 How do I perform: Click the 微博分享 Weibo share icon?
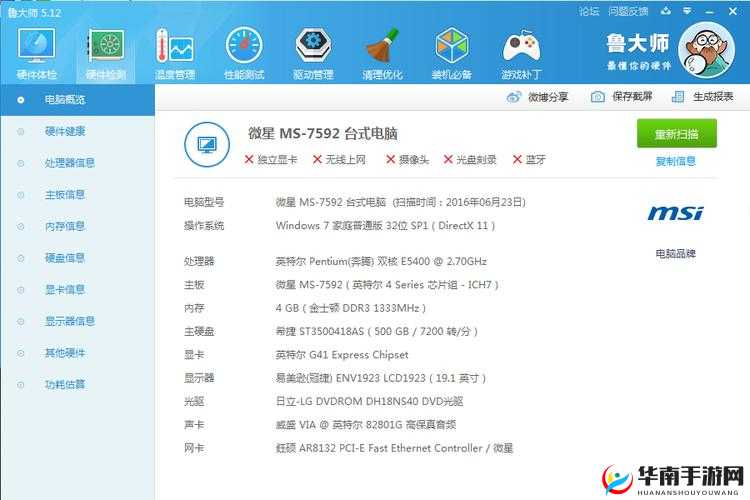point(513,97)
